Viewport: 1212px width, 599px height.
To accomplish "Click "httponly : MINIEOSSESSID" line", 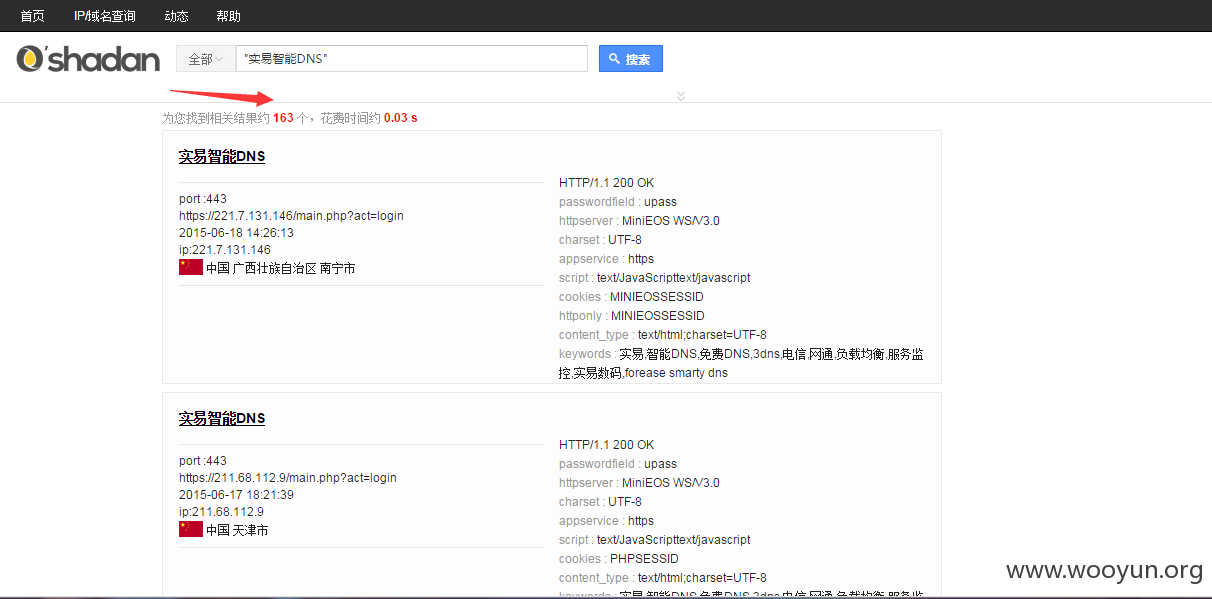I will [631, 315].
